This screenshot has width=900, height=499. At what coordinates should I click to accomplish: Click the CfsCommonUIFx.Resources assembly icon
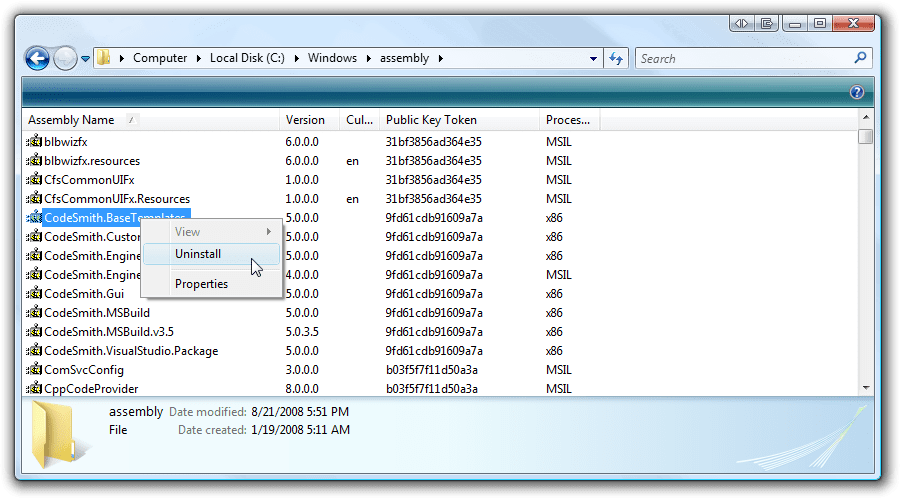(x=34, y=198)
